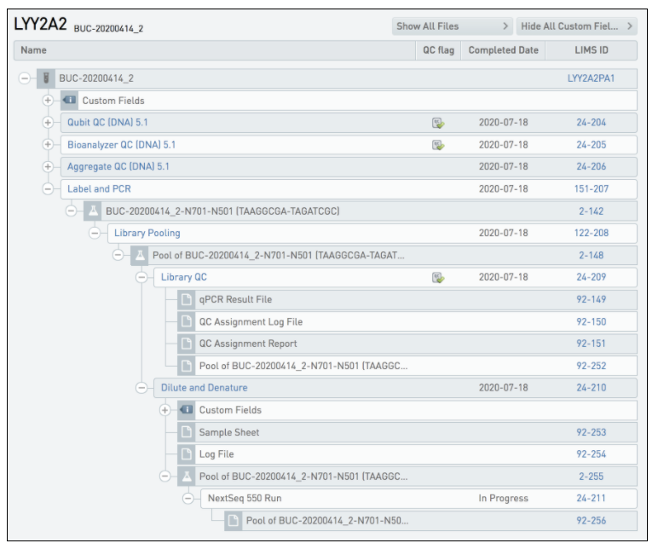Click the file icon beside Log File
658x550 pixels.
[186, 454]
